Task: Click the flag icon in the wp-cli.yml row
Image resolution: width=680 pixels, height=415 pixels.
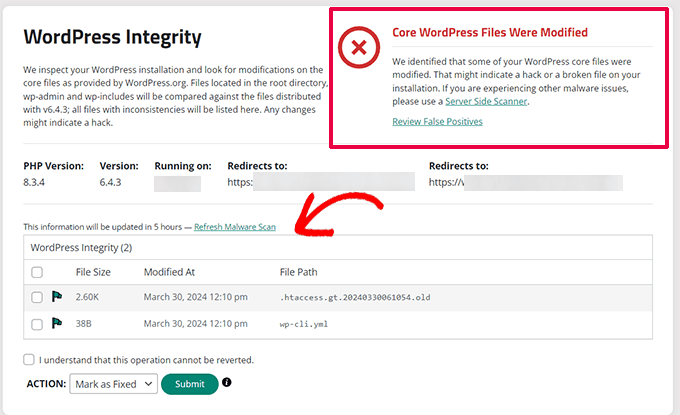Action: [x=57, y=324]
